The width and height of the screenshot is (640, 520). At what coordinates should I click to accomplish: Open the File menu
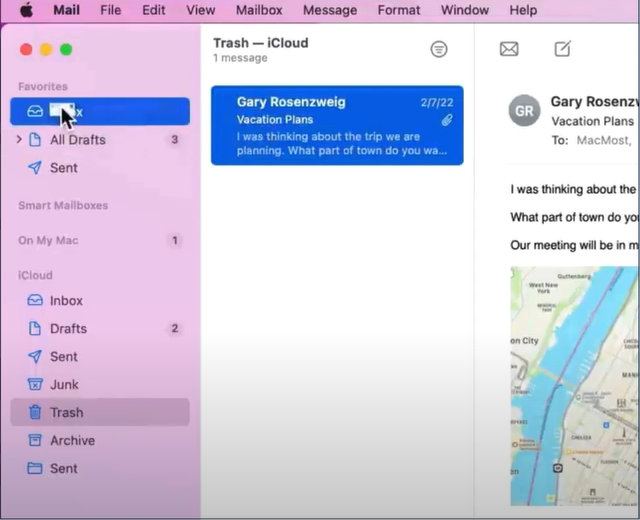(111, 10)
